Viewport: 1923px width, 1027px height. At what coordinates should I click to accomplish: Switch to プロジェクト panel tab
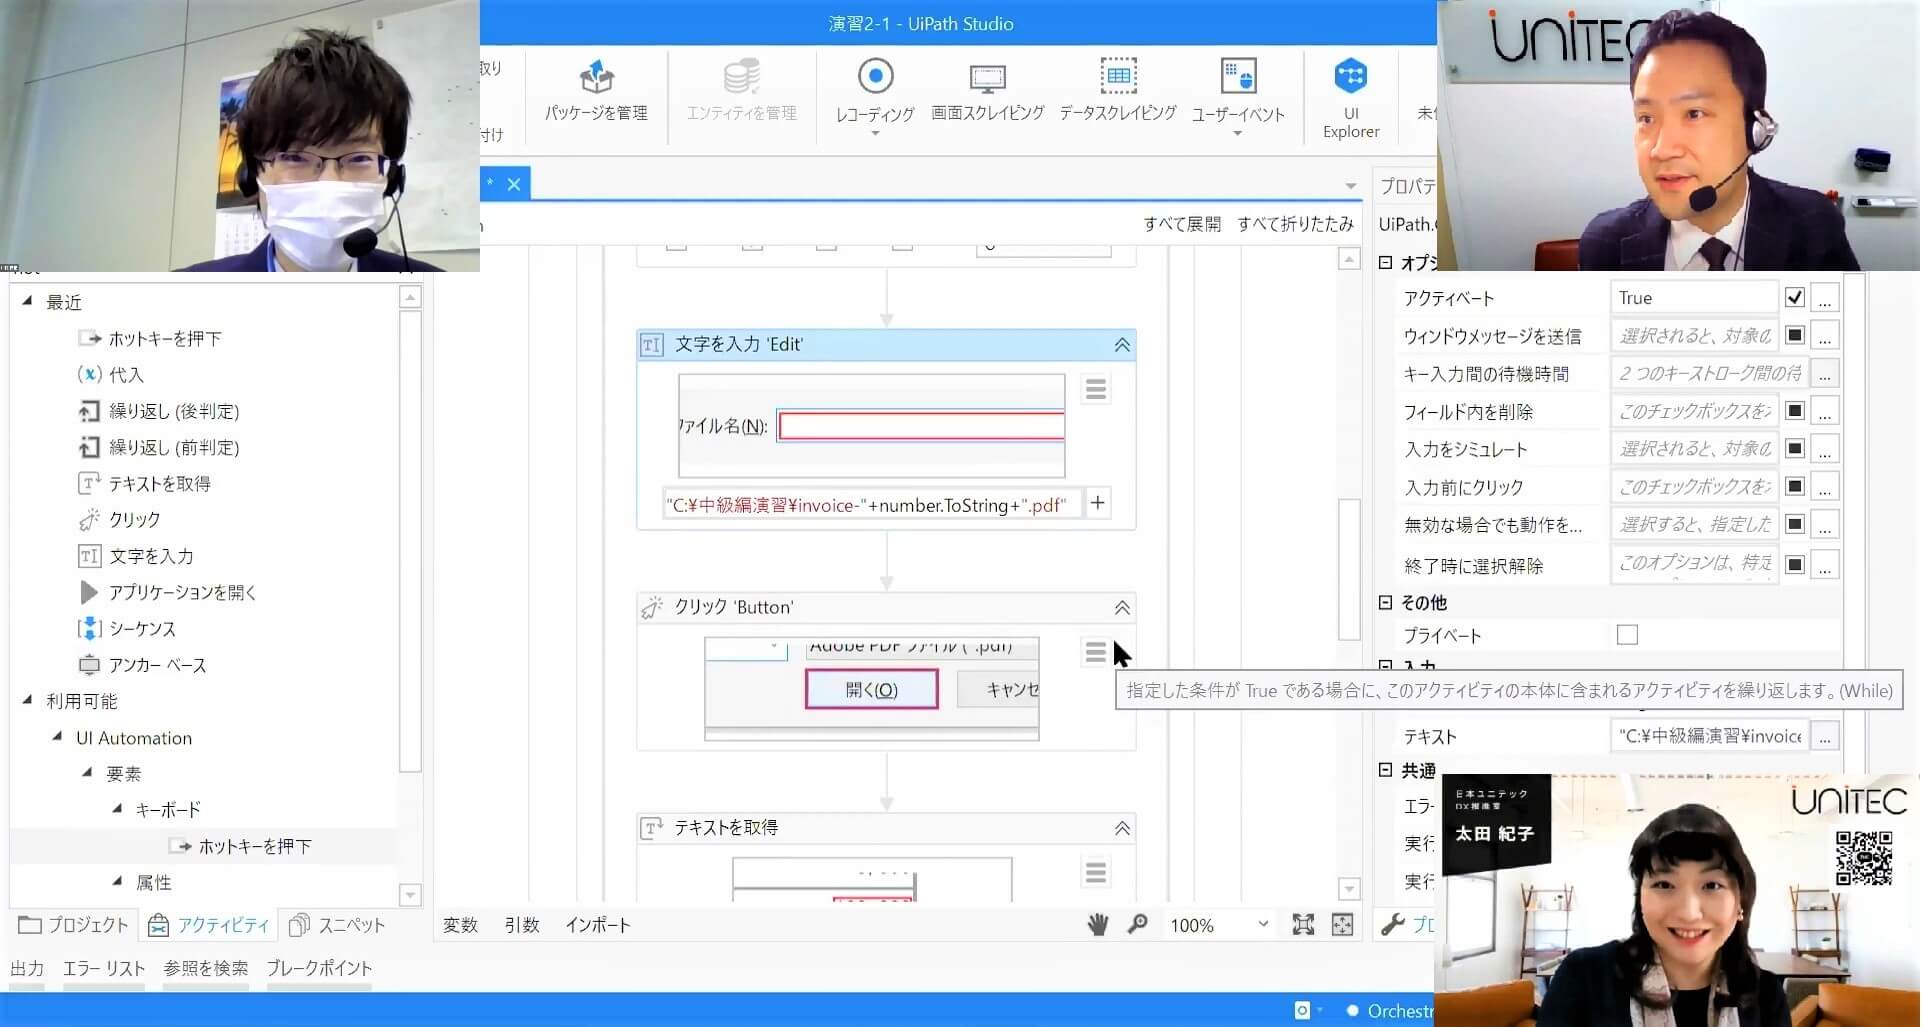point(74,925)
